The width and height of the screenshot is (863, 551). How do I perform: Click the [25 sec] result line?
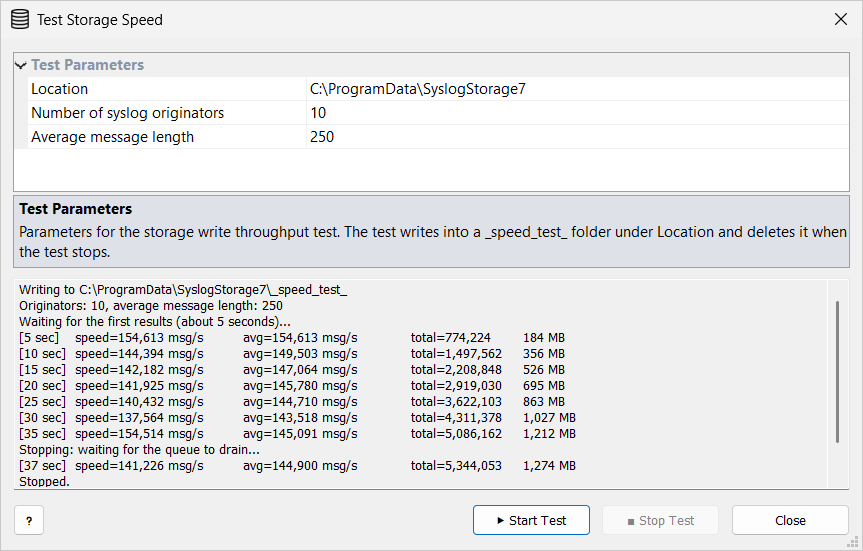click(292, 401)
